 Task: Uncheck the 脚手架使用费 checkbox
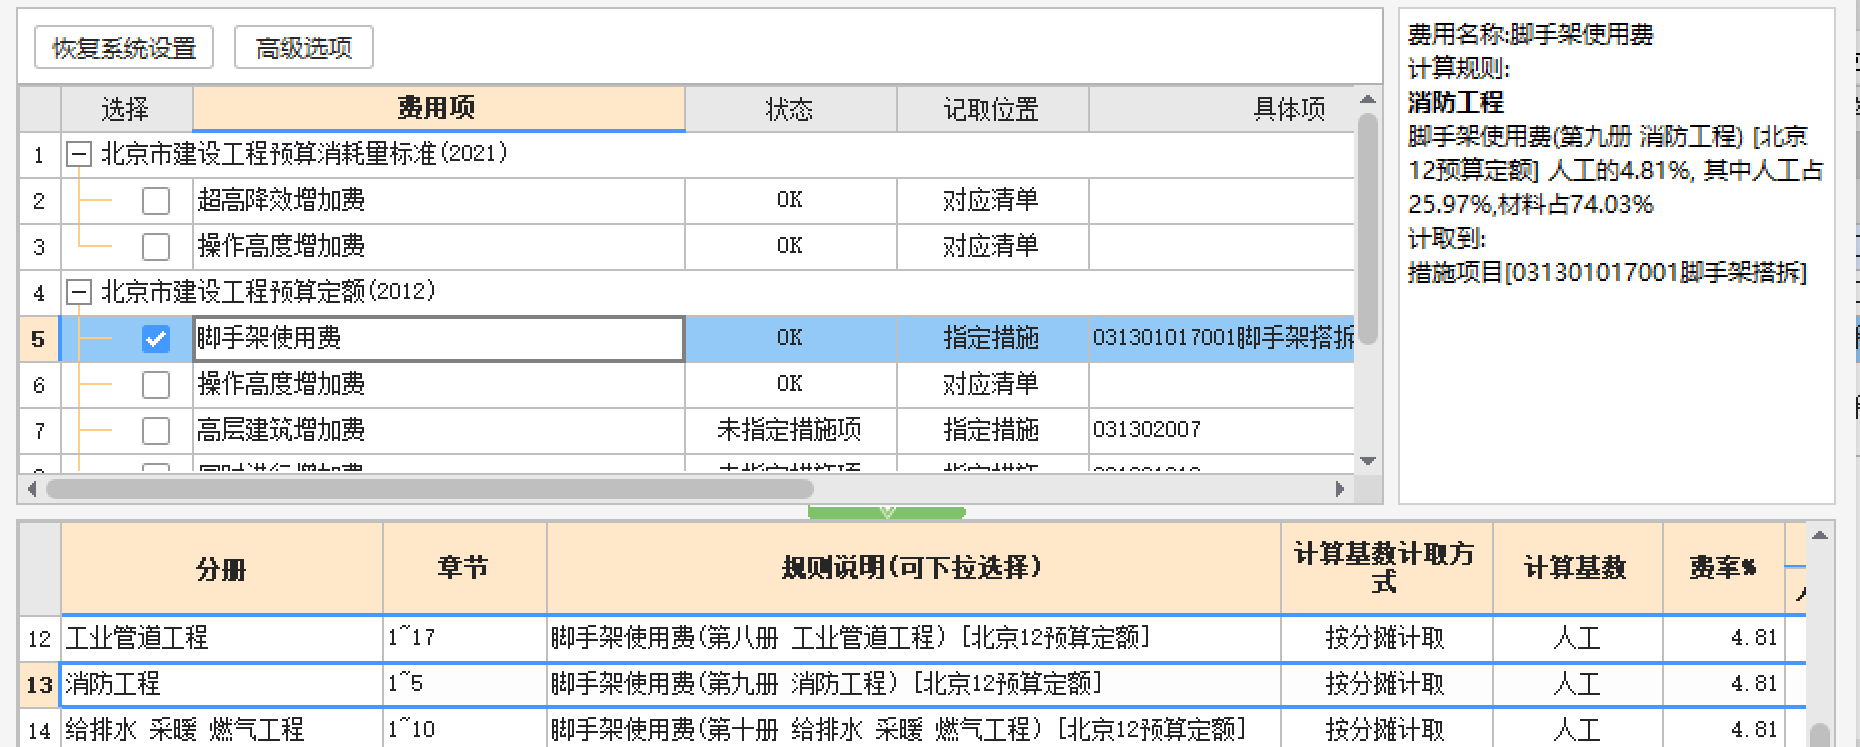(x=156, y=339)
